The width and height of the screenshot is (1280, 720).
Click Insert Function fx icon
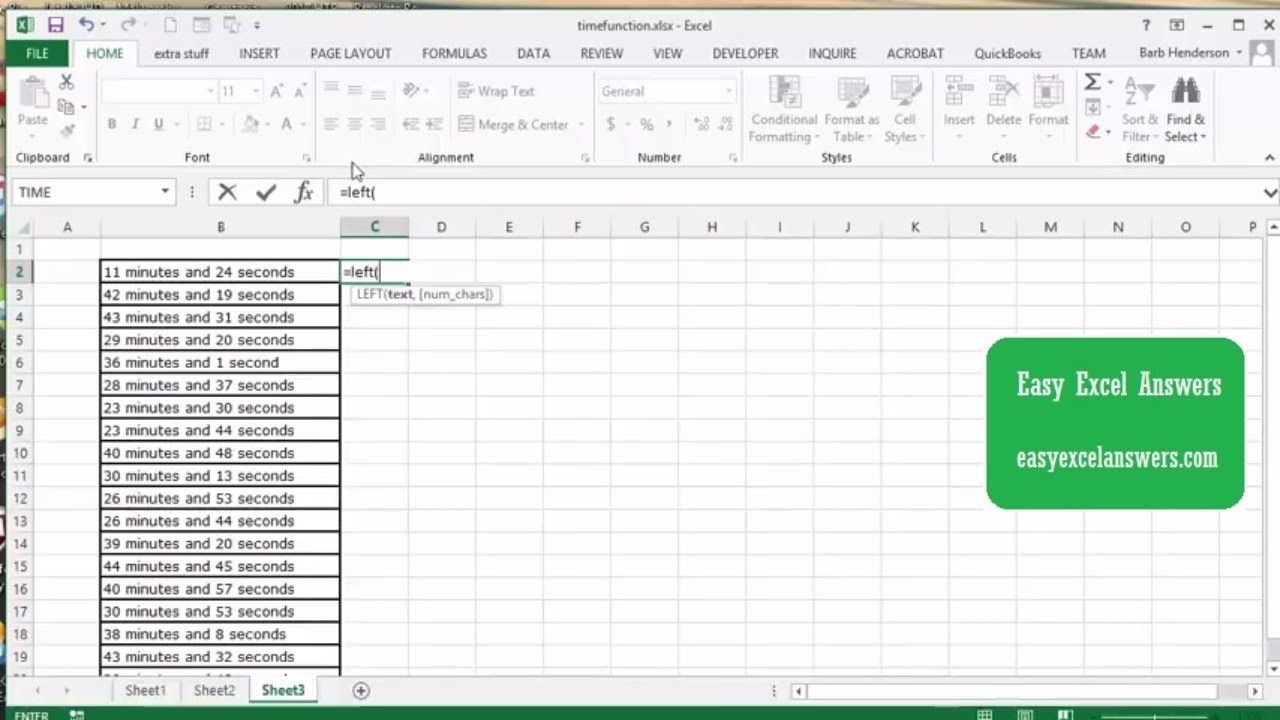(304, 192)
